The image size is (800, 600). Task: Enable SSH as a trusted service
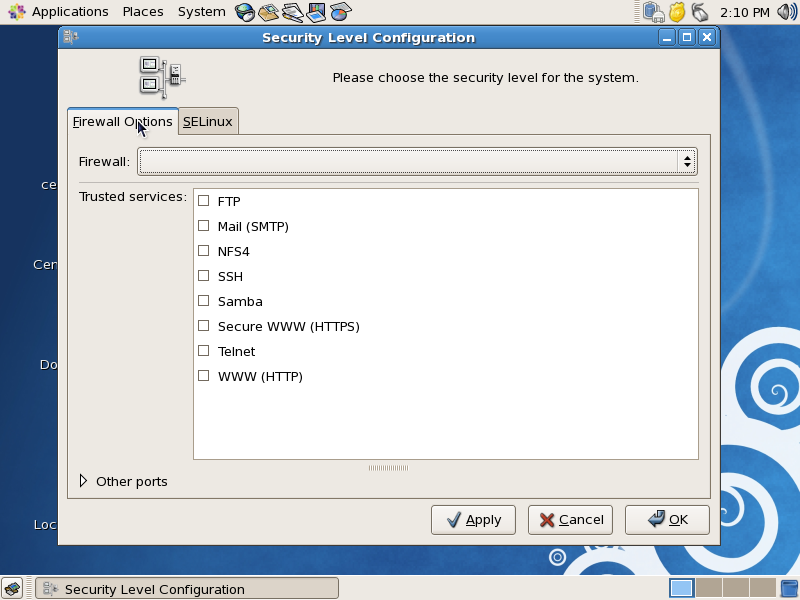click(x=203, y=276)
